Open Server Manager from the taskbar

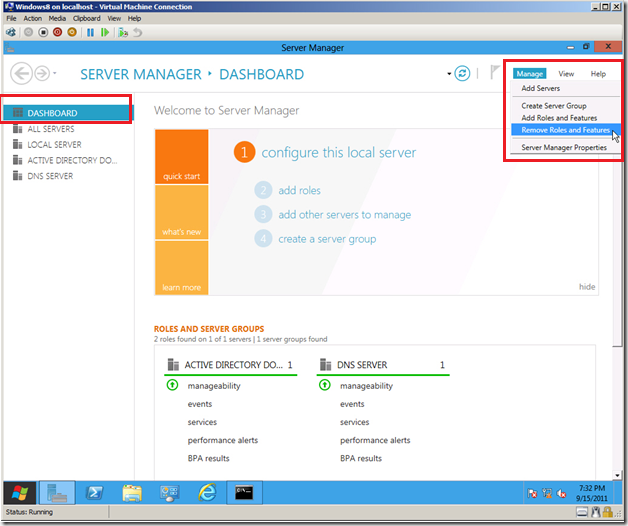pyautogui.click(x=57, y=492)
